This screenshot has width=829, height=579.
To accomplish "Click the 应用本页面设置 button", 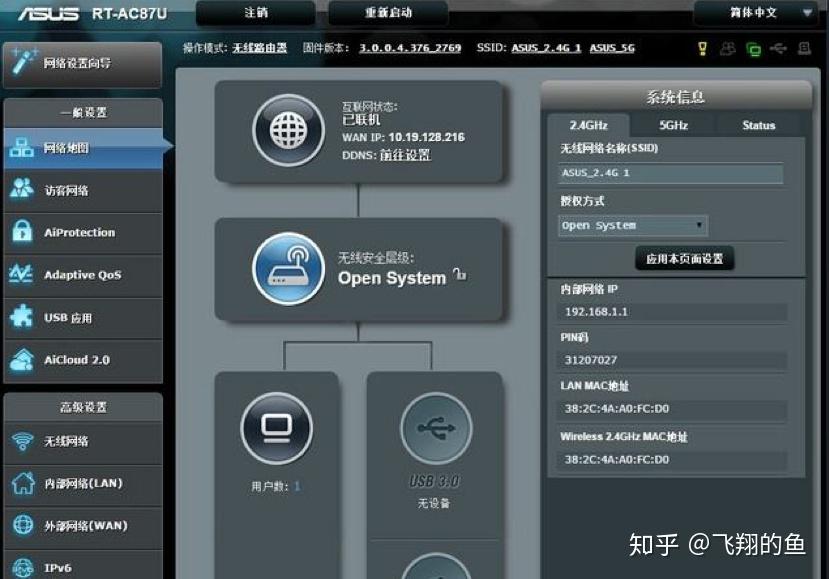I will [685, 259].
